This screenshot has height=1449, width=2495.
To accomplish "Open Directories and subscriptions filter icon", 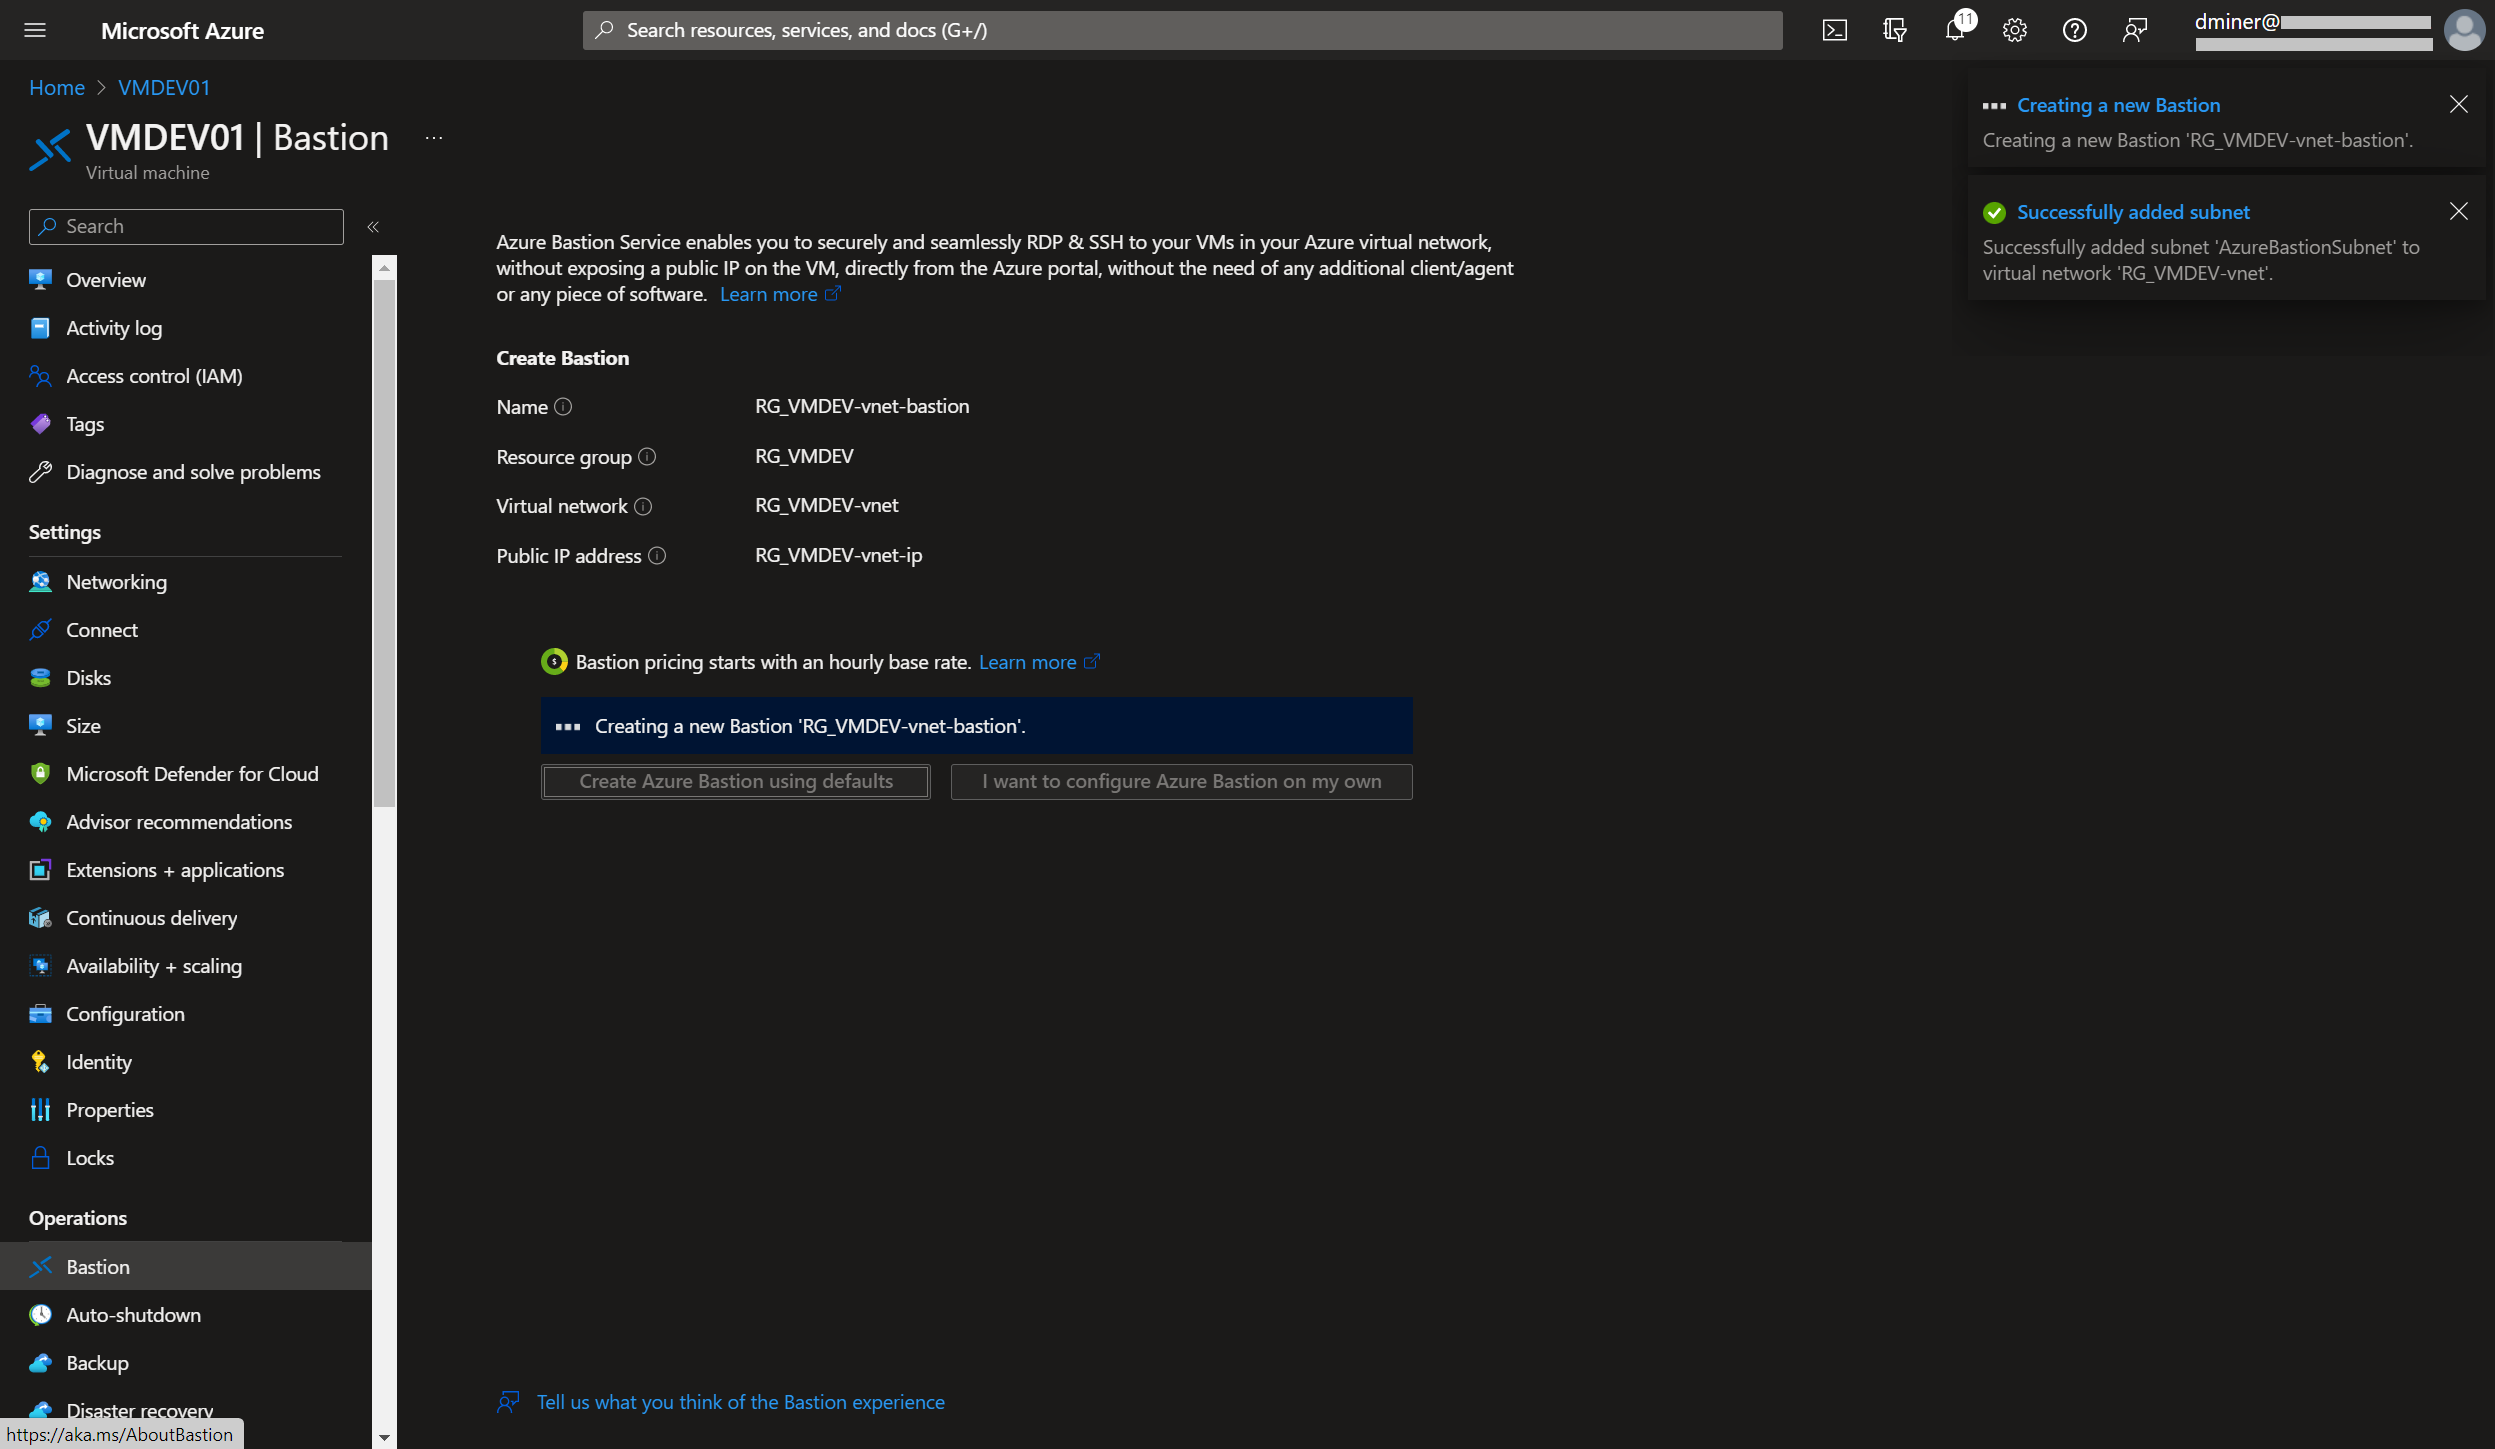I will pyautogui.click(x=1894, y=30).
